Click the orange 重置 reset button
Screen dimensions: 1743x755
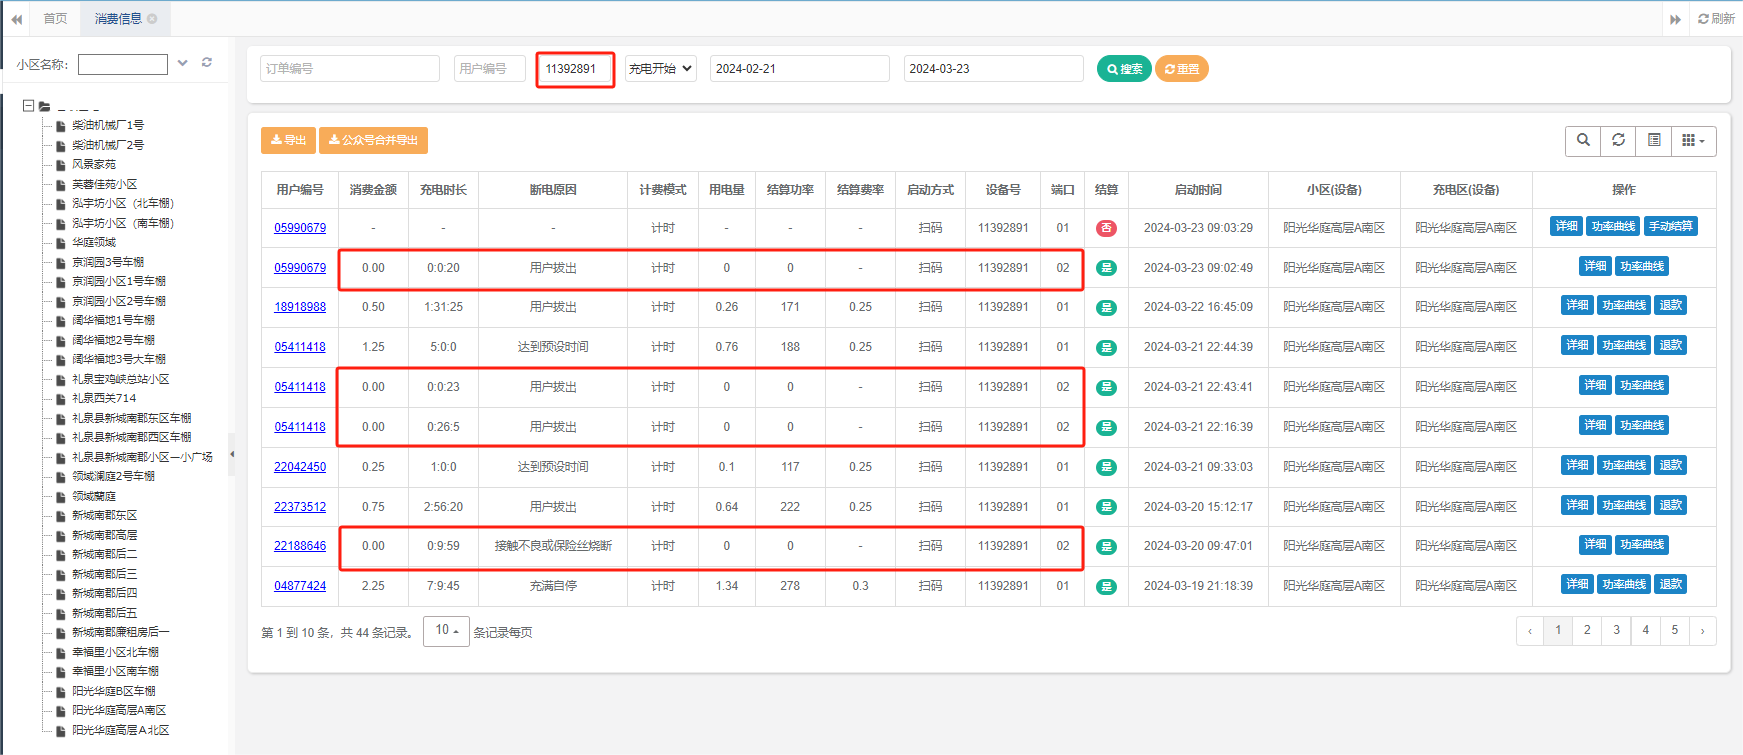[x=1182, y=69]
